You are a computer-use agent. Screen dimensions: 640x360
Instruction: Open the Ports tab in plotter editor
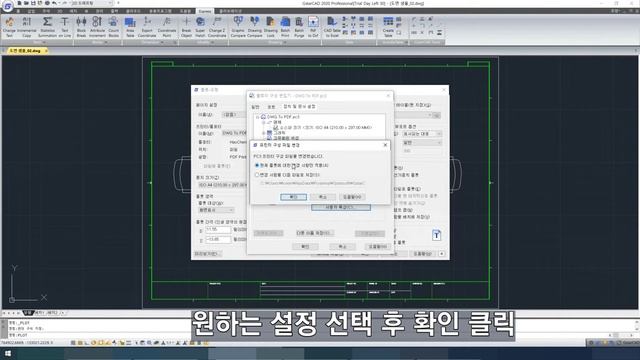(x=271, y=107)
